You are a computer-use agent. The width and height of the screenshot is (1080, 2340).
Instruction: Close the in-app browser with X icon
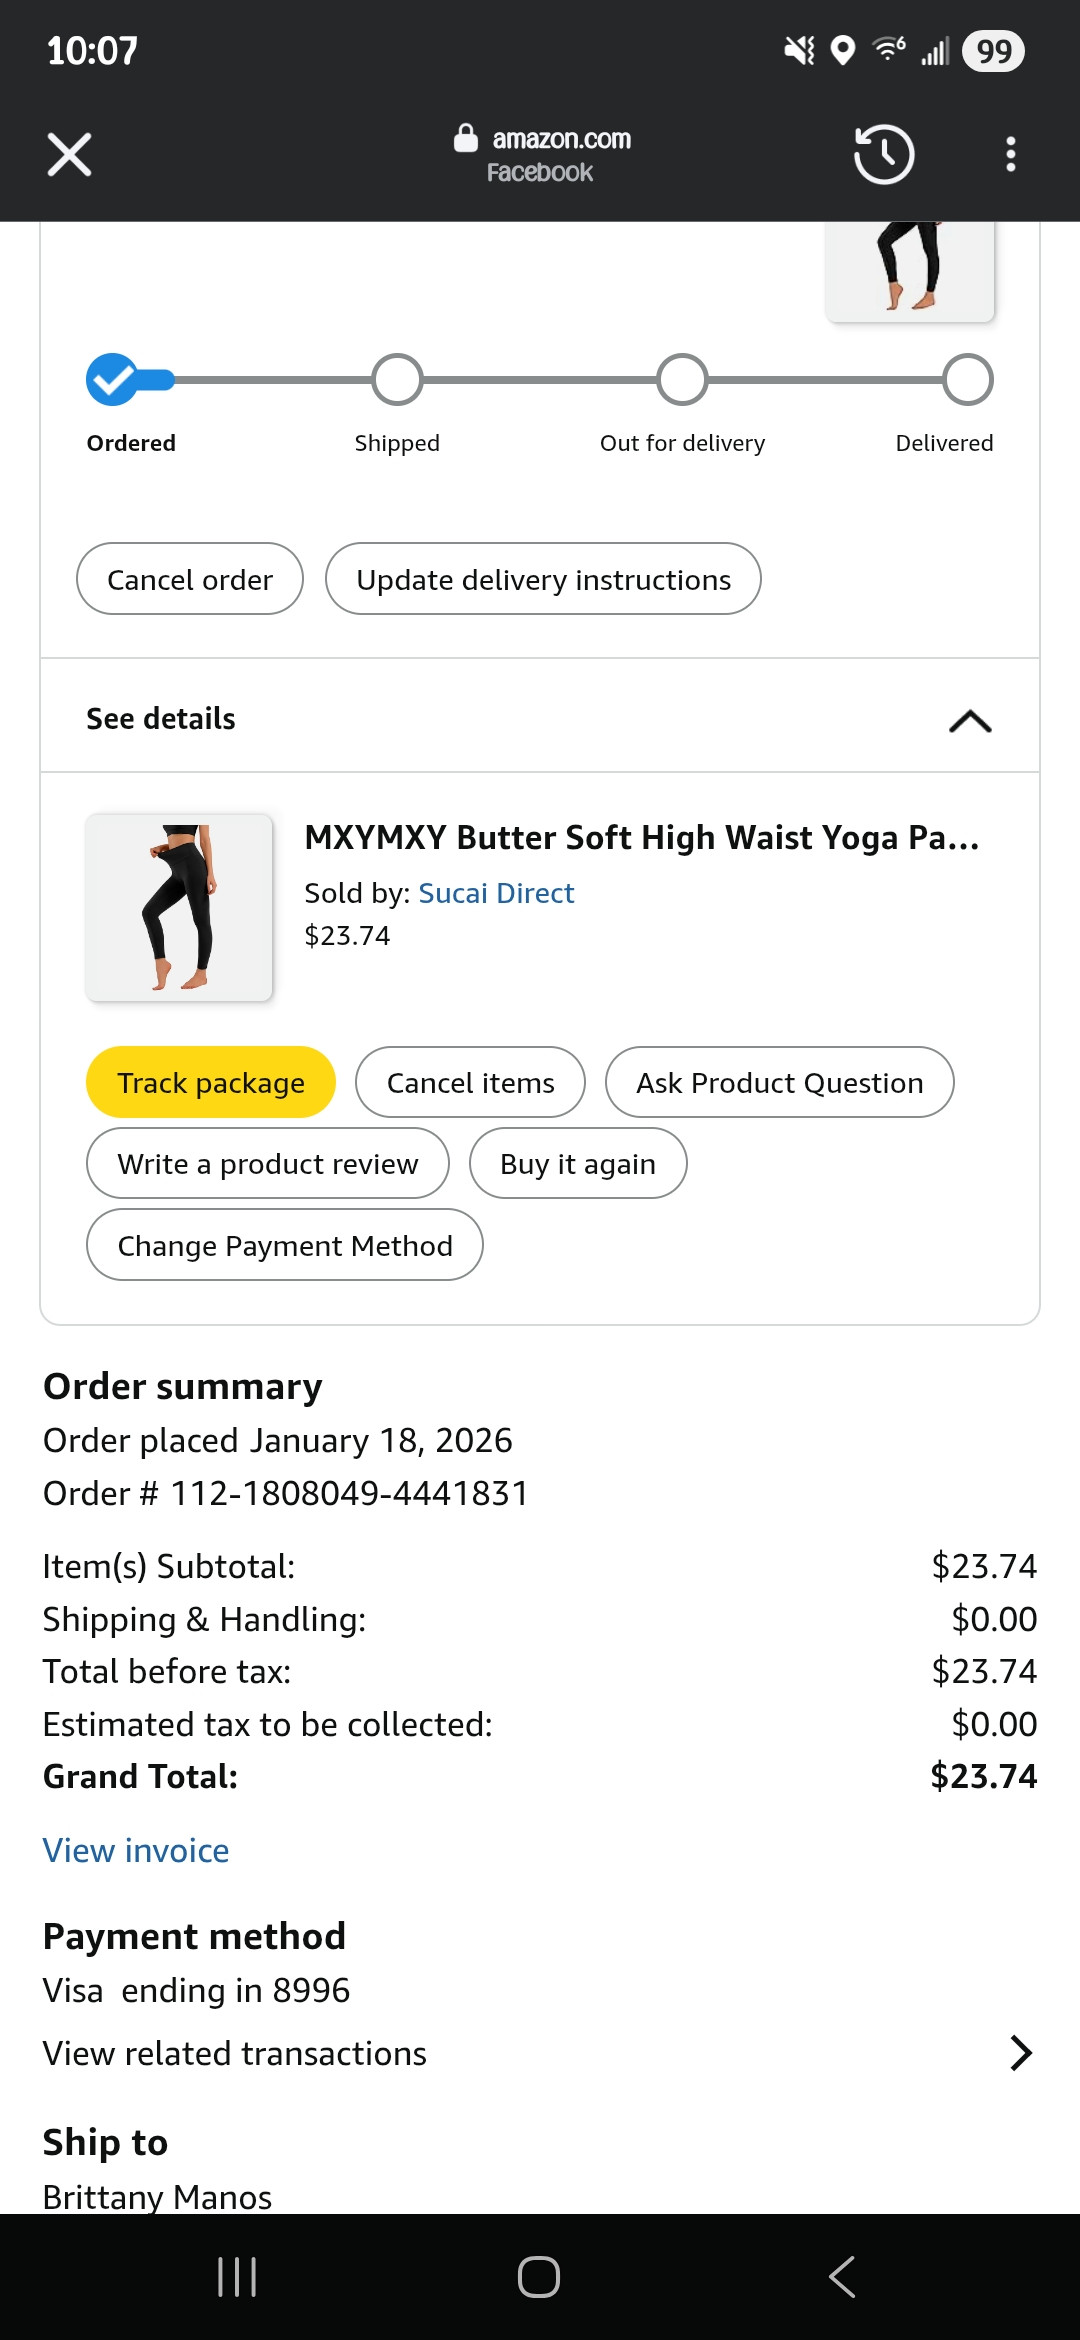[69, 155]
